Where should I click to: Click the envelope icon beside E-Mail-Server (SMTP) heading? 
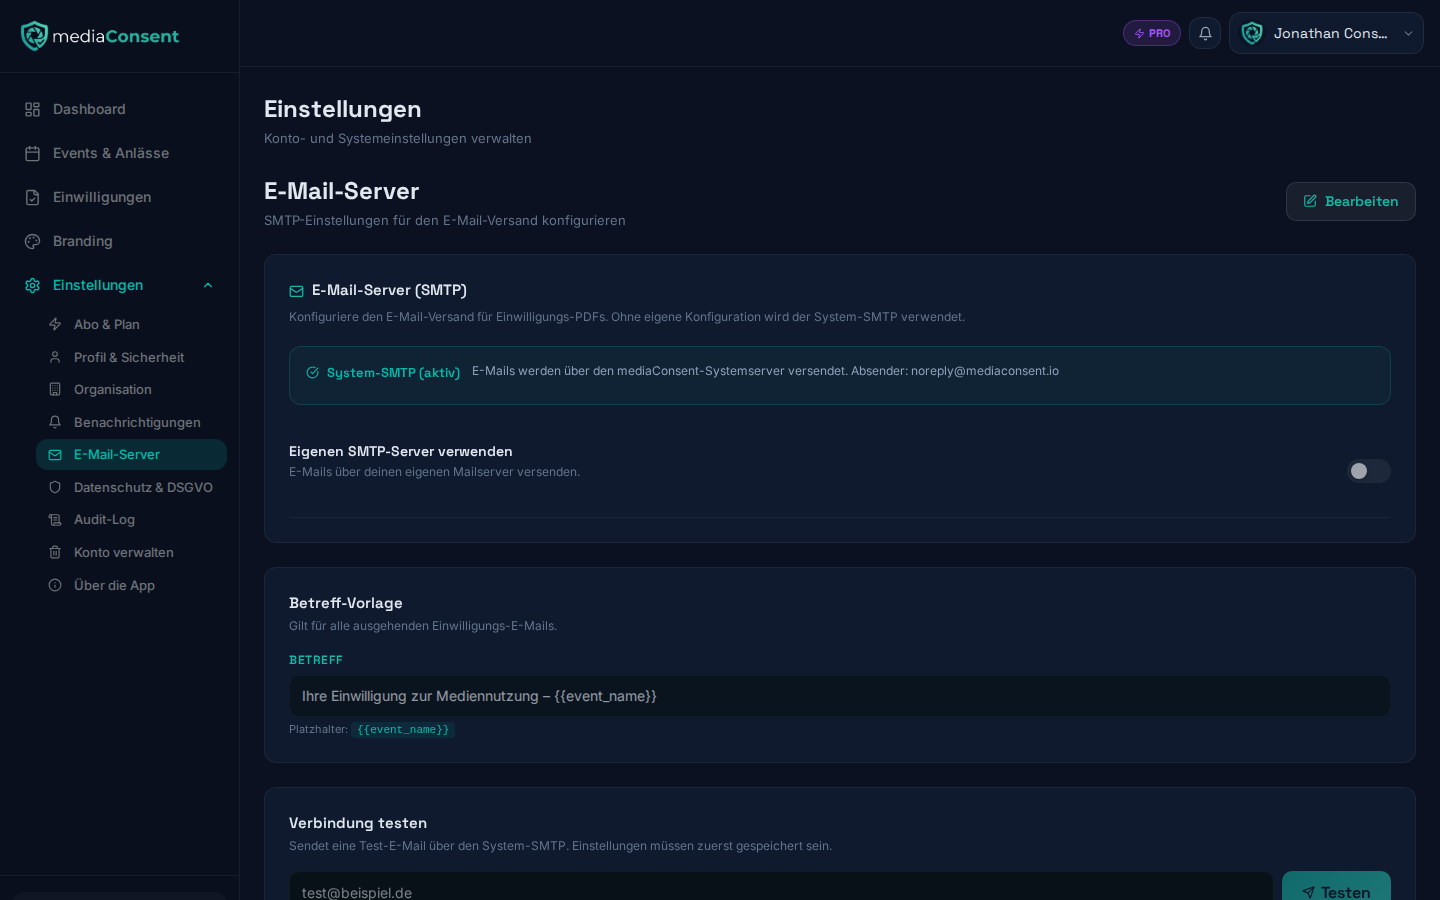click(x=296, y=291)
